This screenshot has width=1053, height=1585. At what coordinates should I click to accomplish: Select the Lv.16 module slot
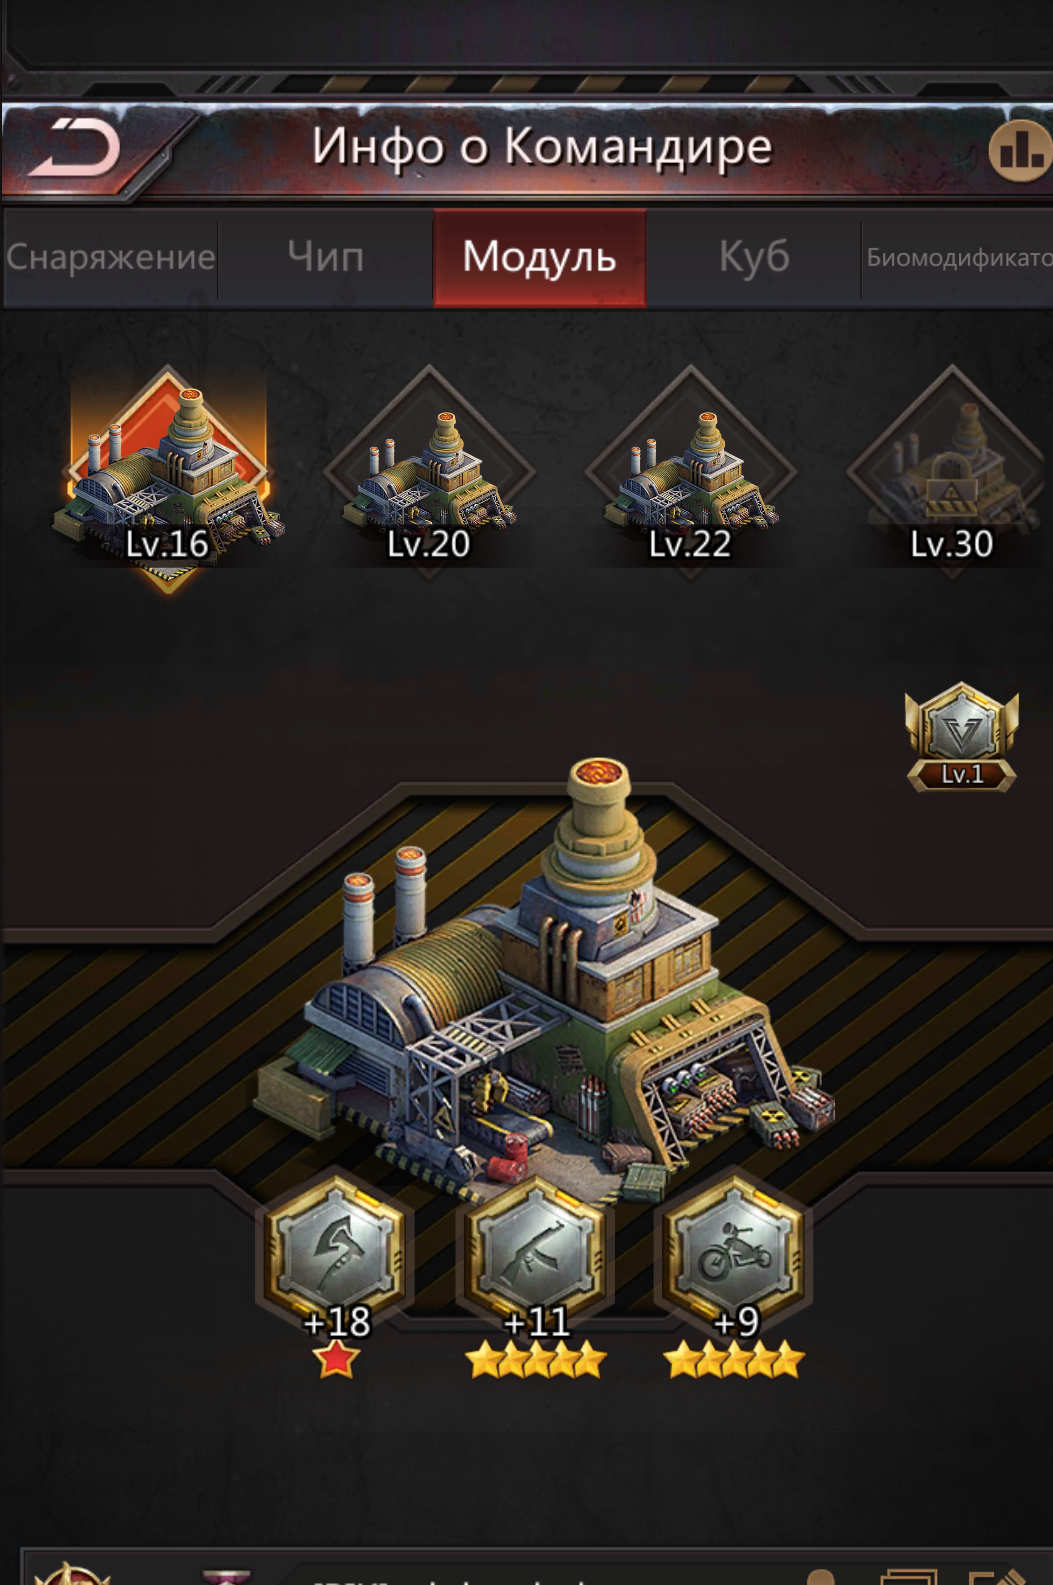pos(168,475)
